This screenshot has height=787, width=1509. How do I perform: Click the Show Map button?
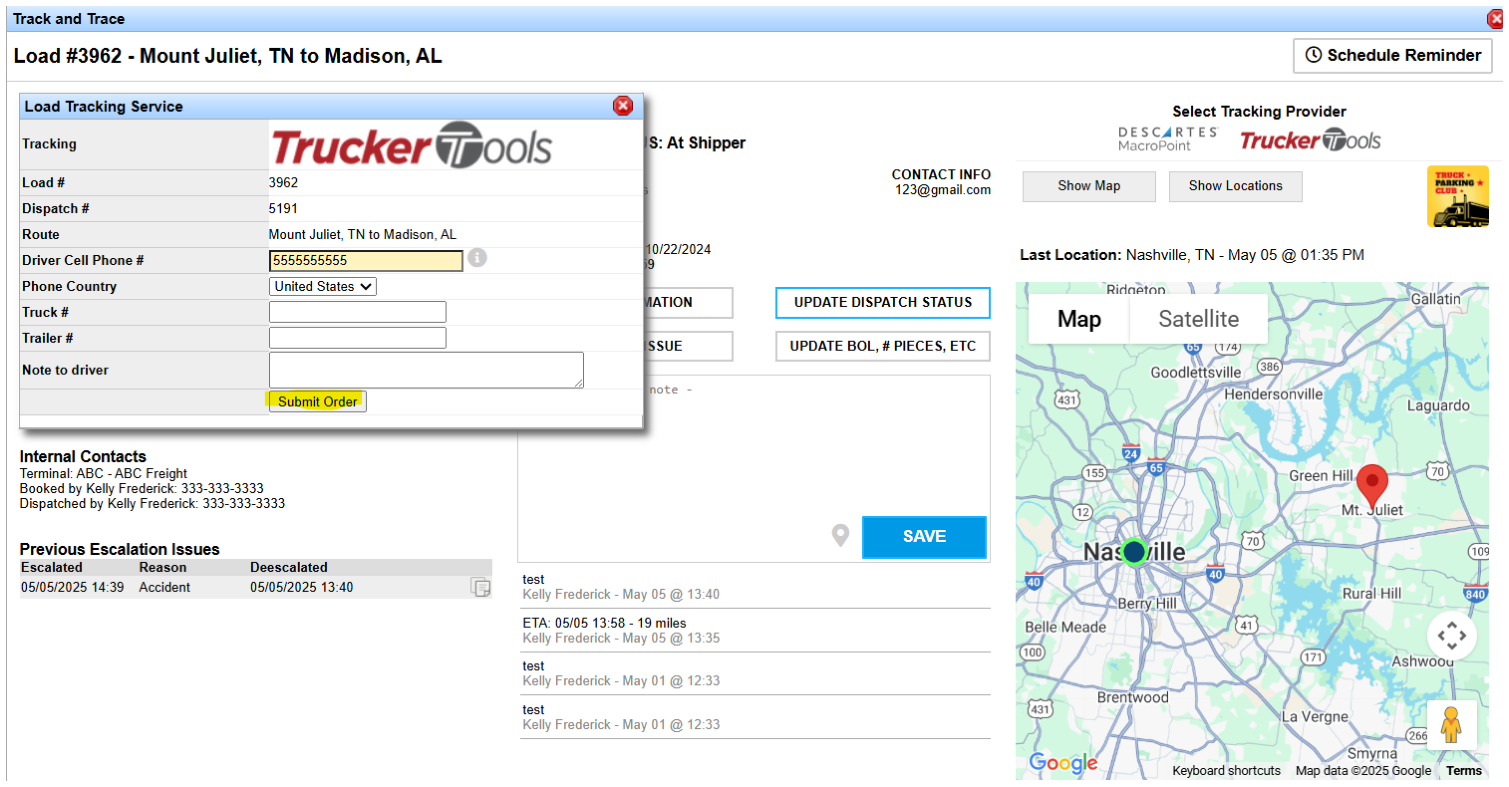tap(1089, 186)
